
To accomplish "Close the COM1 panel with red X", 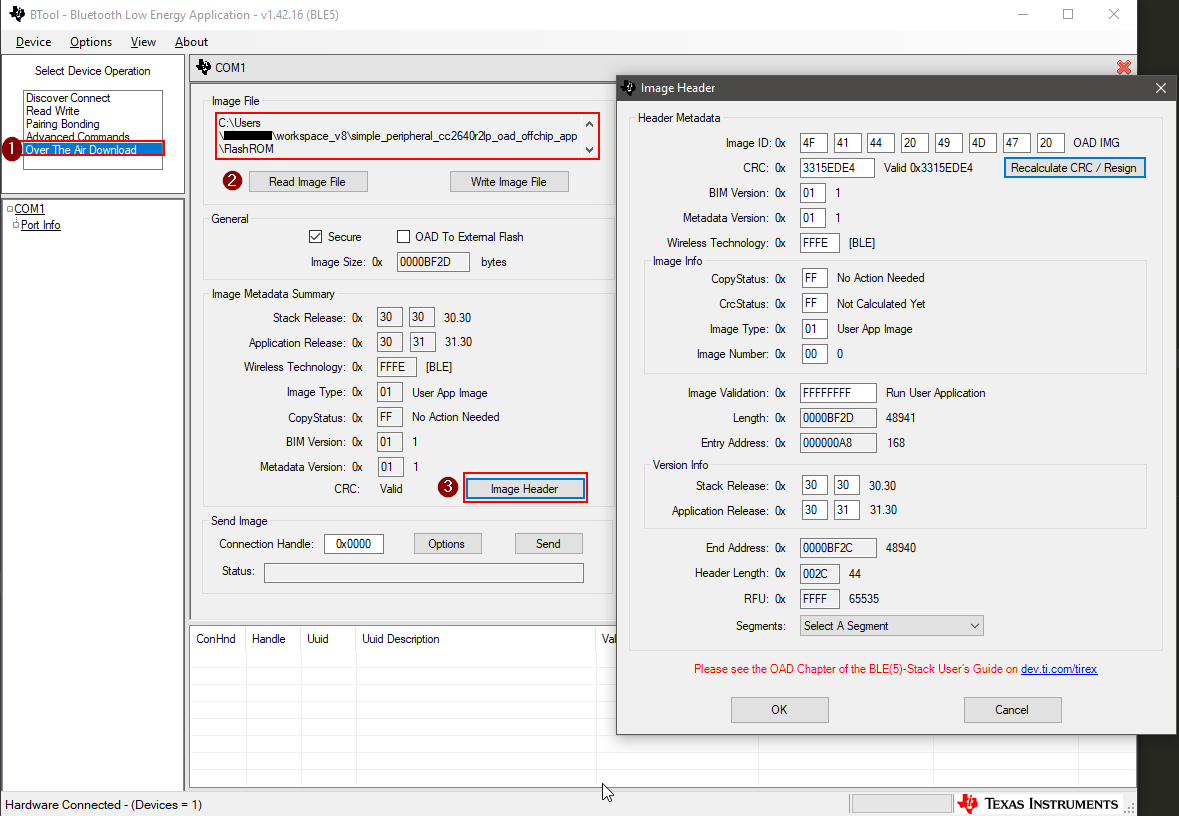I will tap(1123, 67).
